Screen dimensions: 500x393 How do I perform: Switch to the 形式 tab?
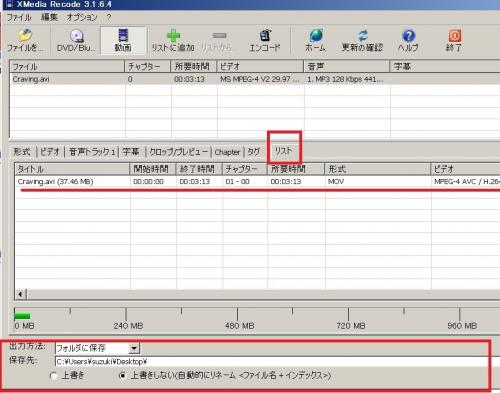(22, 152)
